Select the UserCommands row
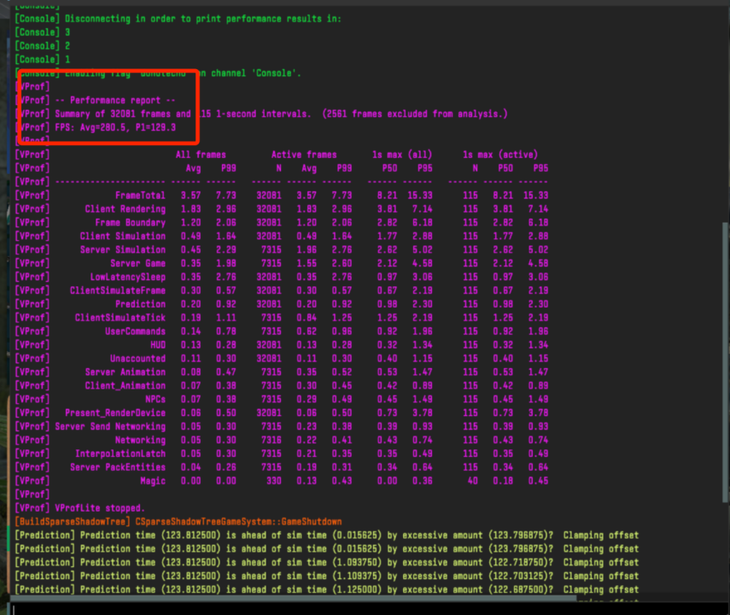The image size is (730, 615). [135, 330]
